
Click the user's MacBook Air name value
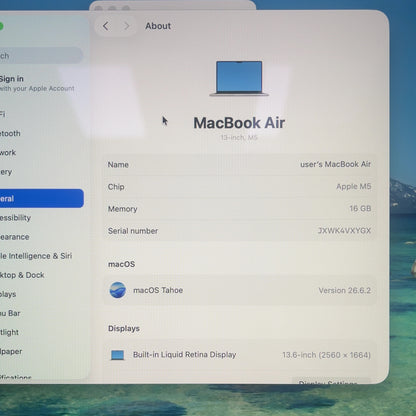point(335,164)
